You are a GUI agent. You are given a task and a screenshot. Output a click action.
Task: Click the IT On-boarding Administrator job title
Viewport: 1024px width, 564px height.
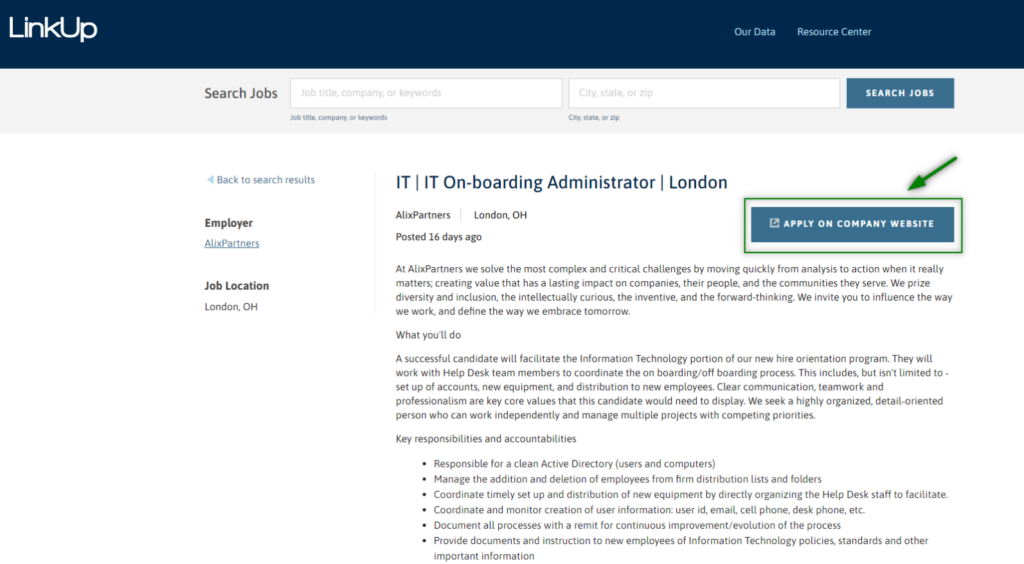pyautogui.click(x=561, y=182)
